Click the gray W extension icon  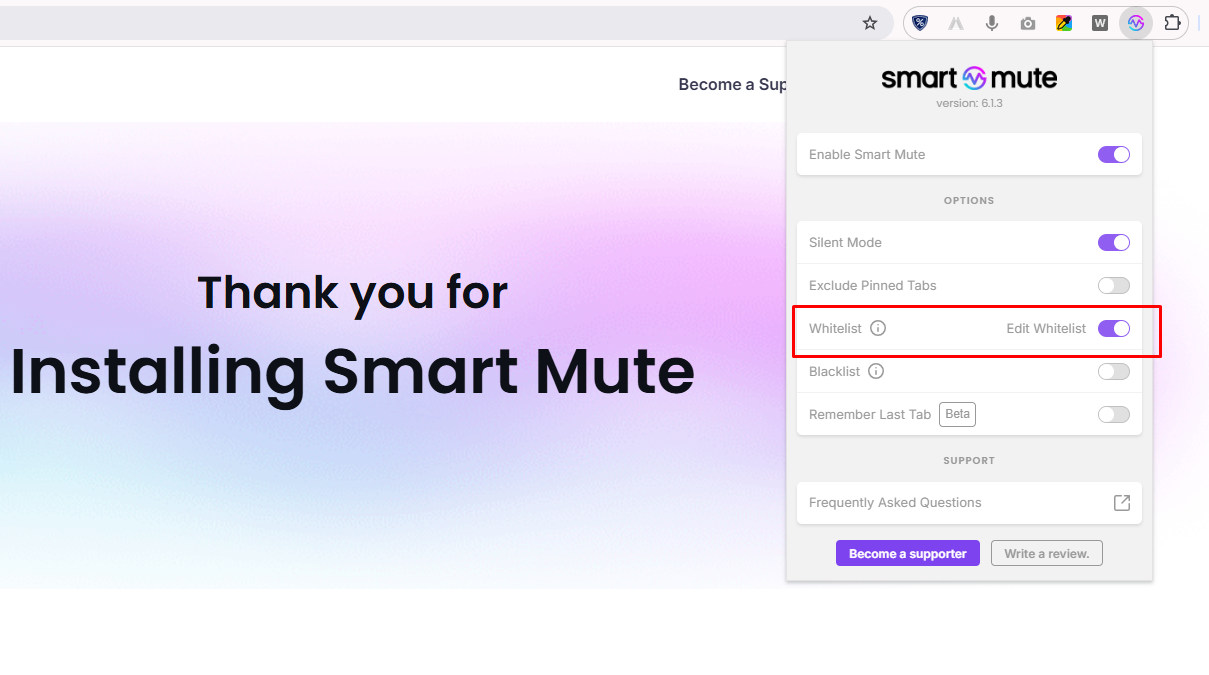[1100, 23]
